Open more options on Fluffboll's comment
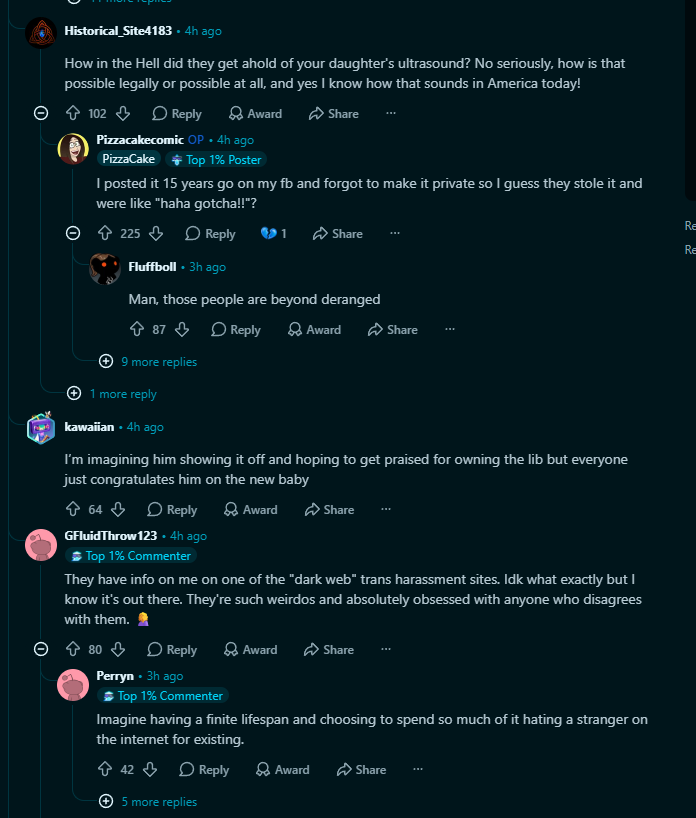The width and height of the screenshot is (696, 818). [450, 329]
